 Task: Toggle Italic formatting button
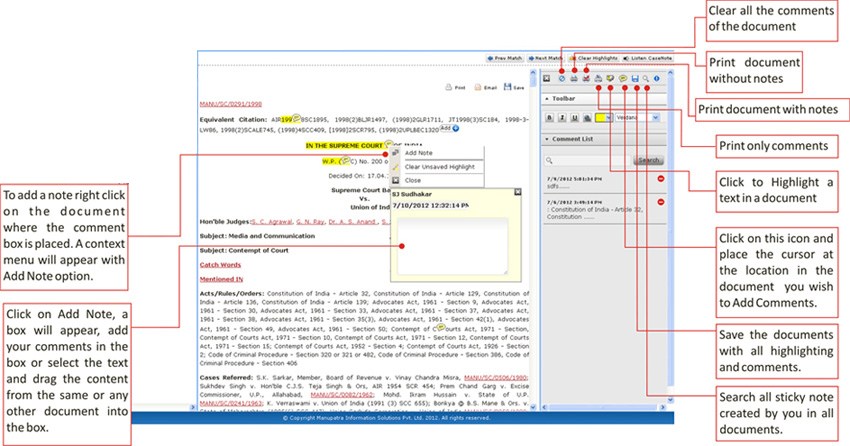tap(562, 118)
